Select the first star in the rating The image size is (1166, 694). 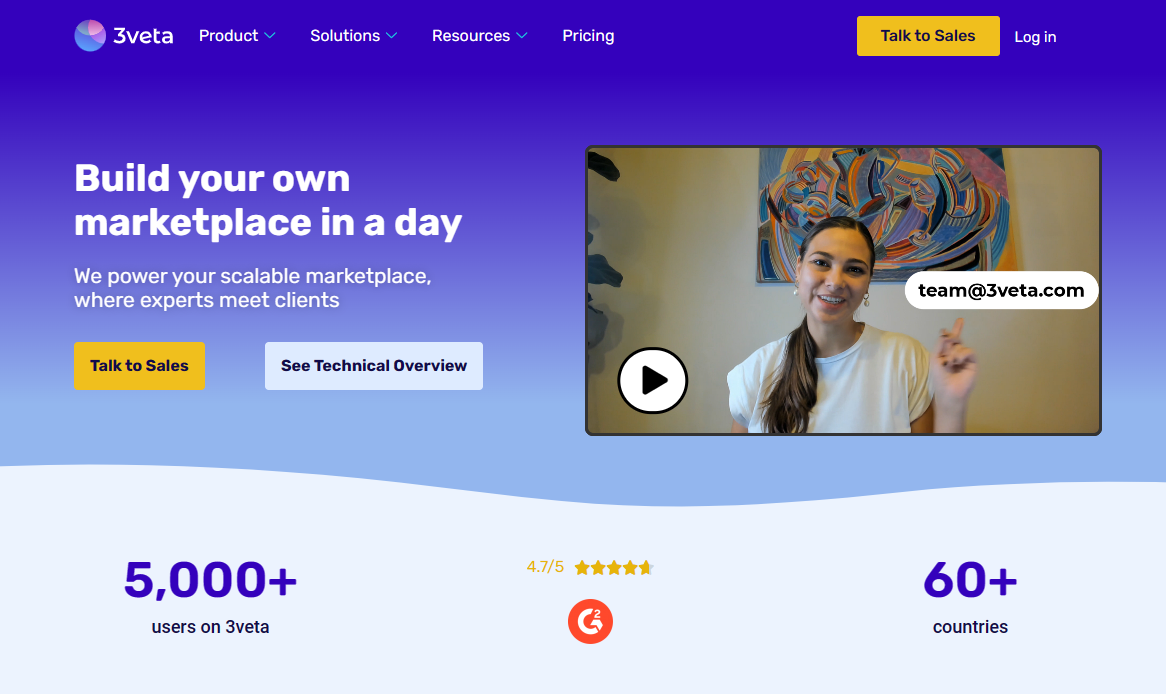pyautogui.click(x=584, y=567)
